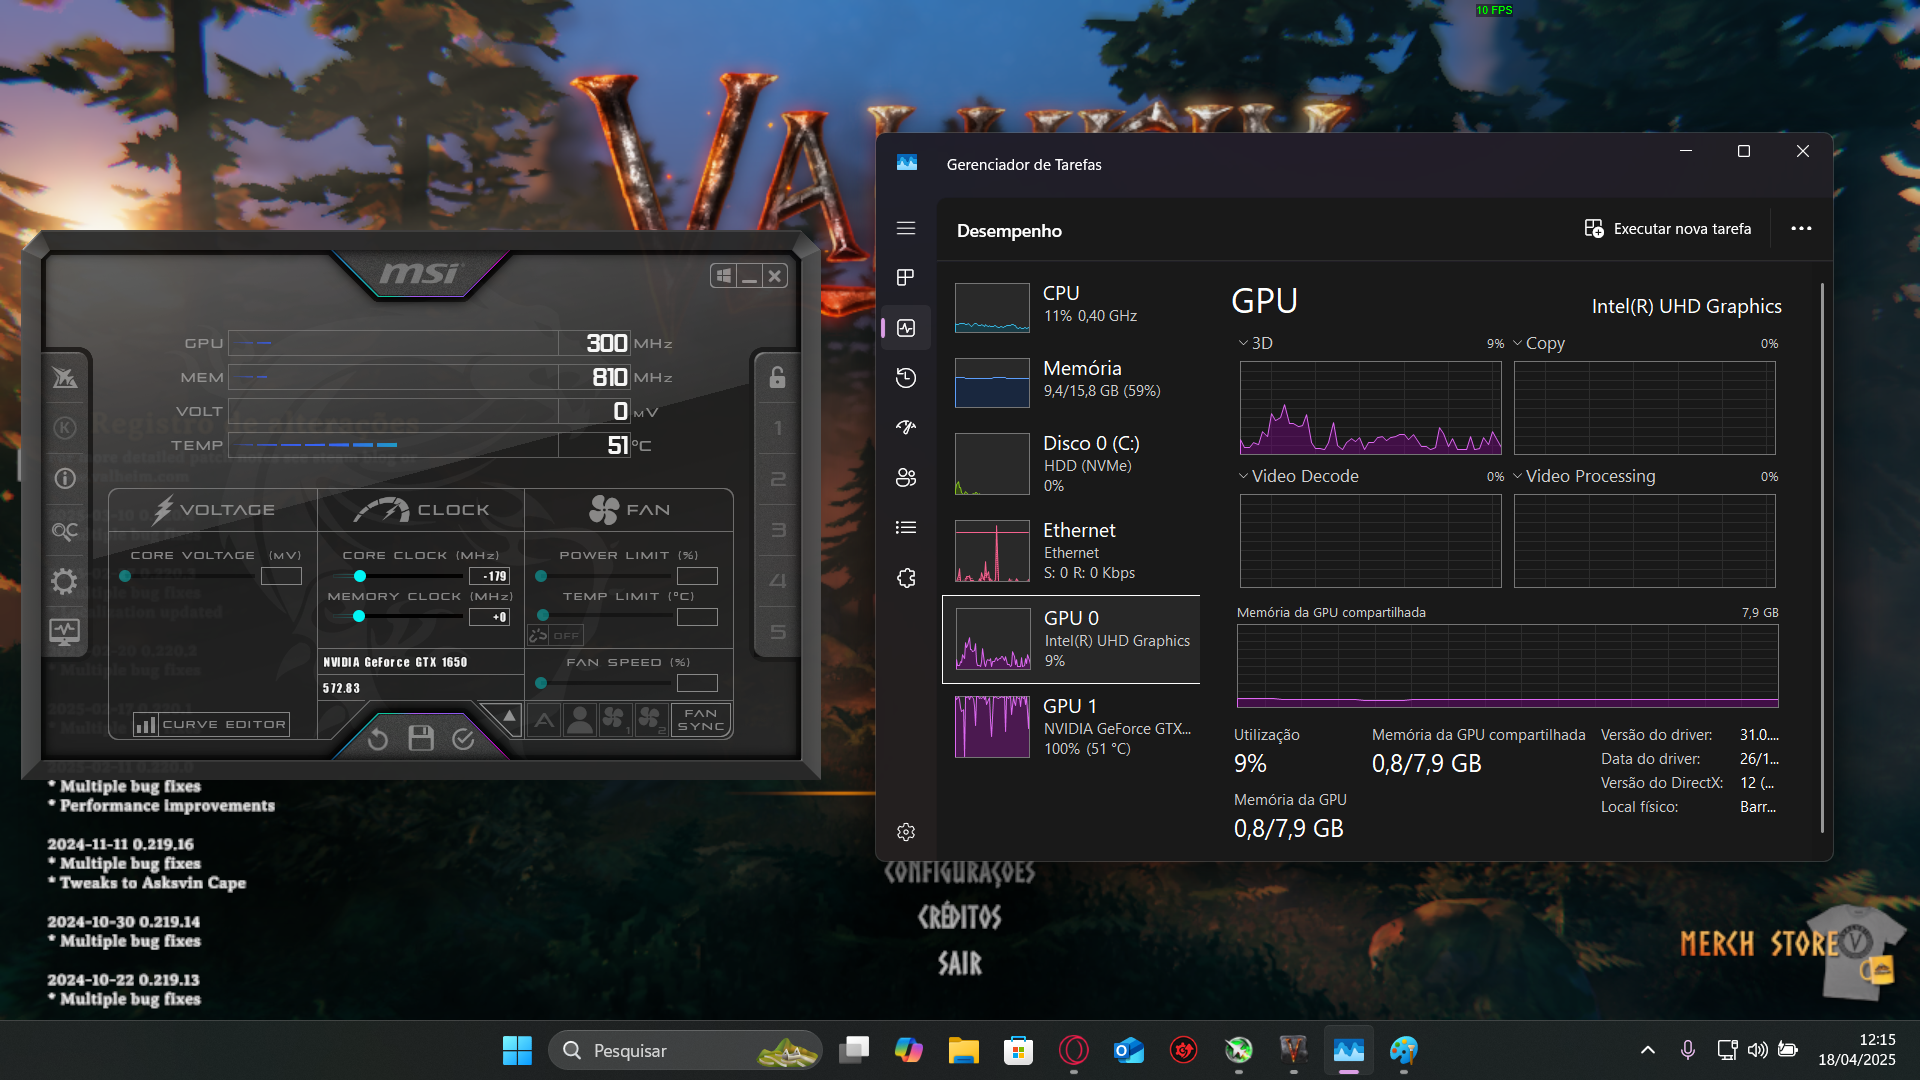The image size is (1920, 1080).
Task: Select fan 2 icon in Afterburner
Action: [x=651, y=720]
